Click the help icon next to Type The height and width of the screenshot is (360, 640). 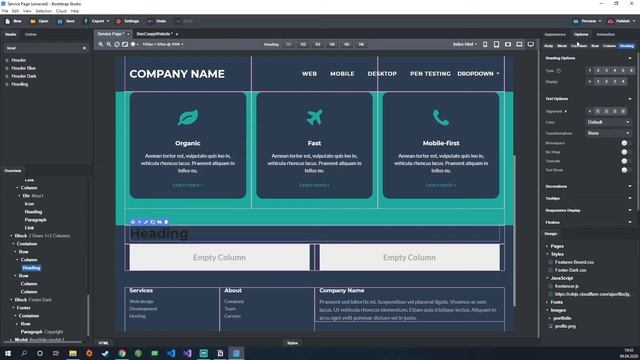click(x=558, y=71)
